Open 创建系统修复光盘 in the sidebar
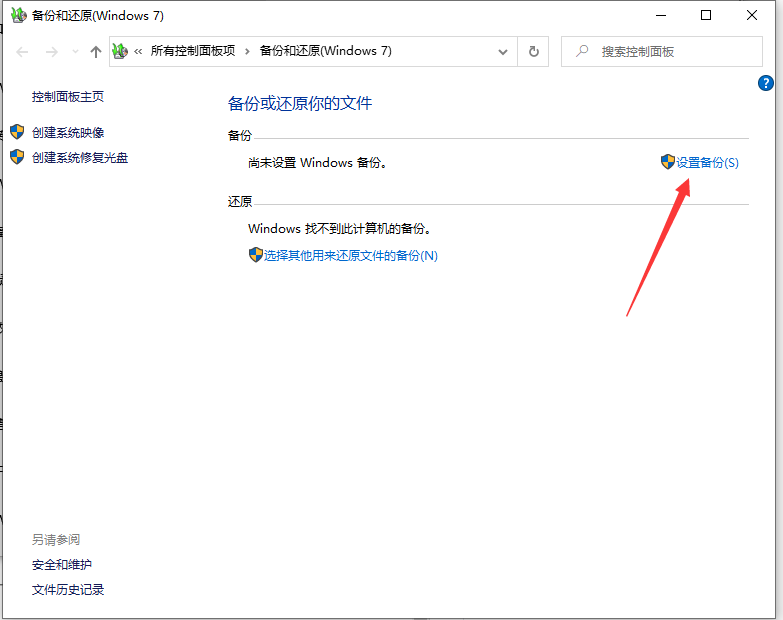Image resolution: width=783 pixels, height=620 pixels. point(80,157)
